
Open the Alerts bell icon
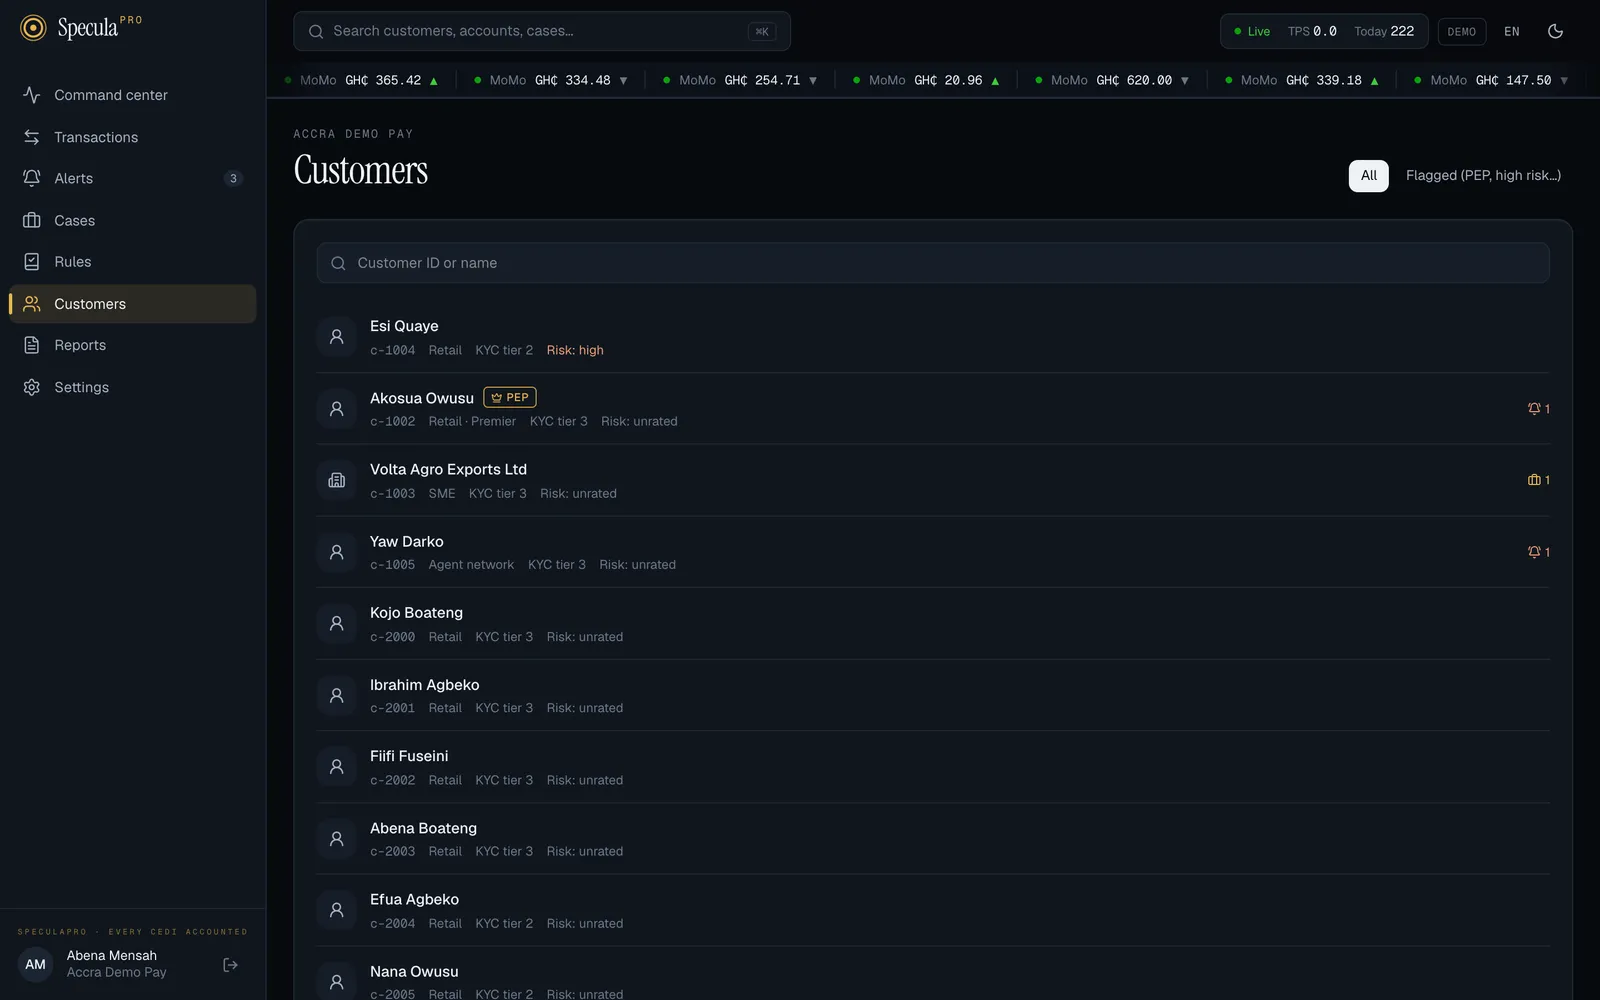(32, 178)
